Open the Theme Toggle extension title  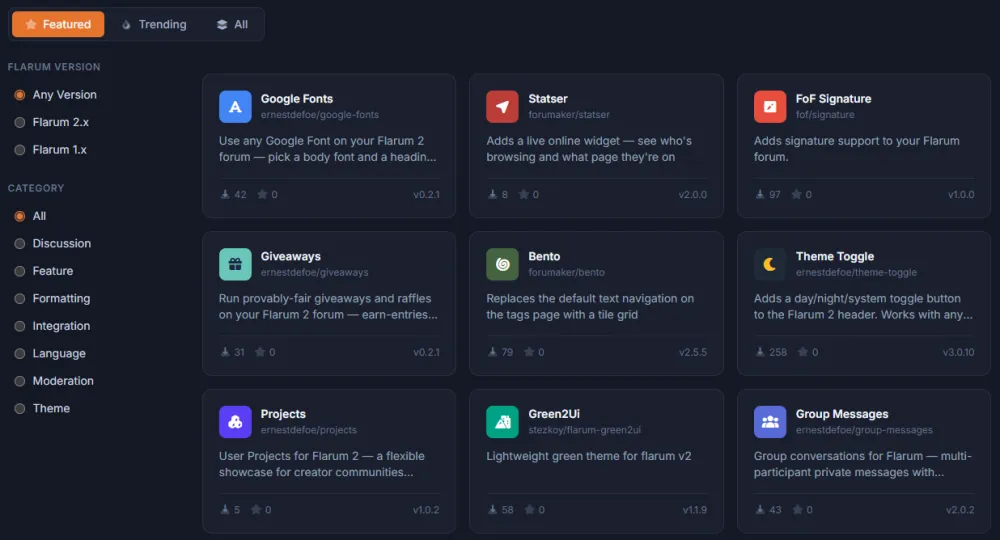tap(834, 256)
